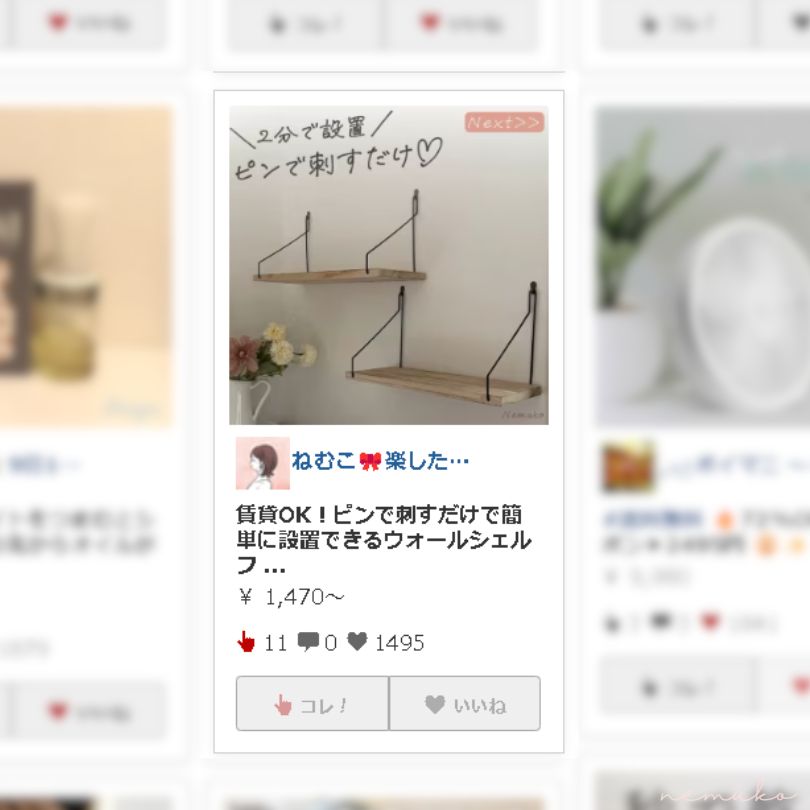
Task: Open the blurred jar product image
Action: 86,267
